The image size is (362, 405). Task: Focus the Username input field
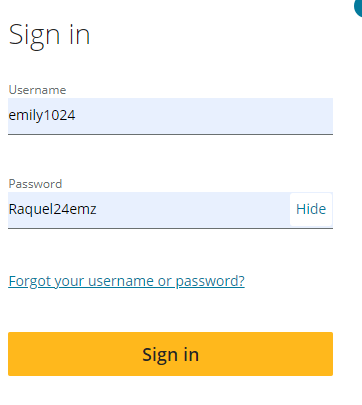click(x=170, y=116)
